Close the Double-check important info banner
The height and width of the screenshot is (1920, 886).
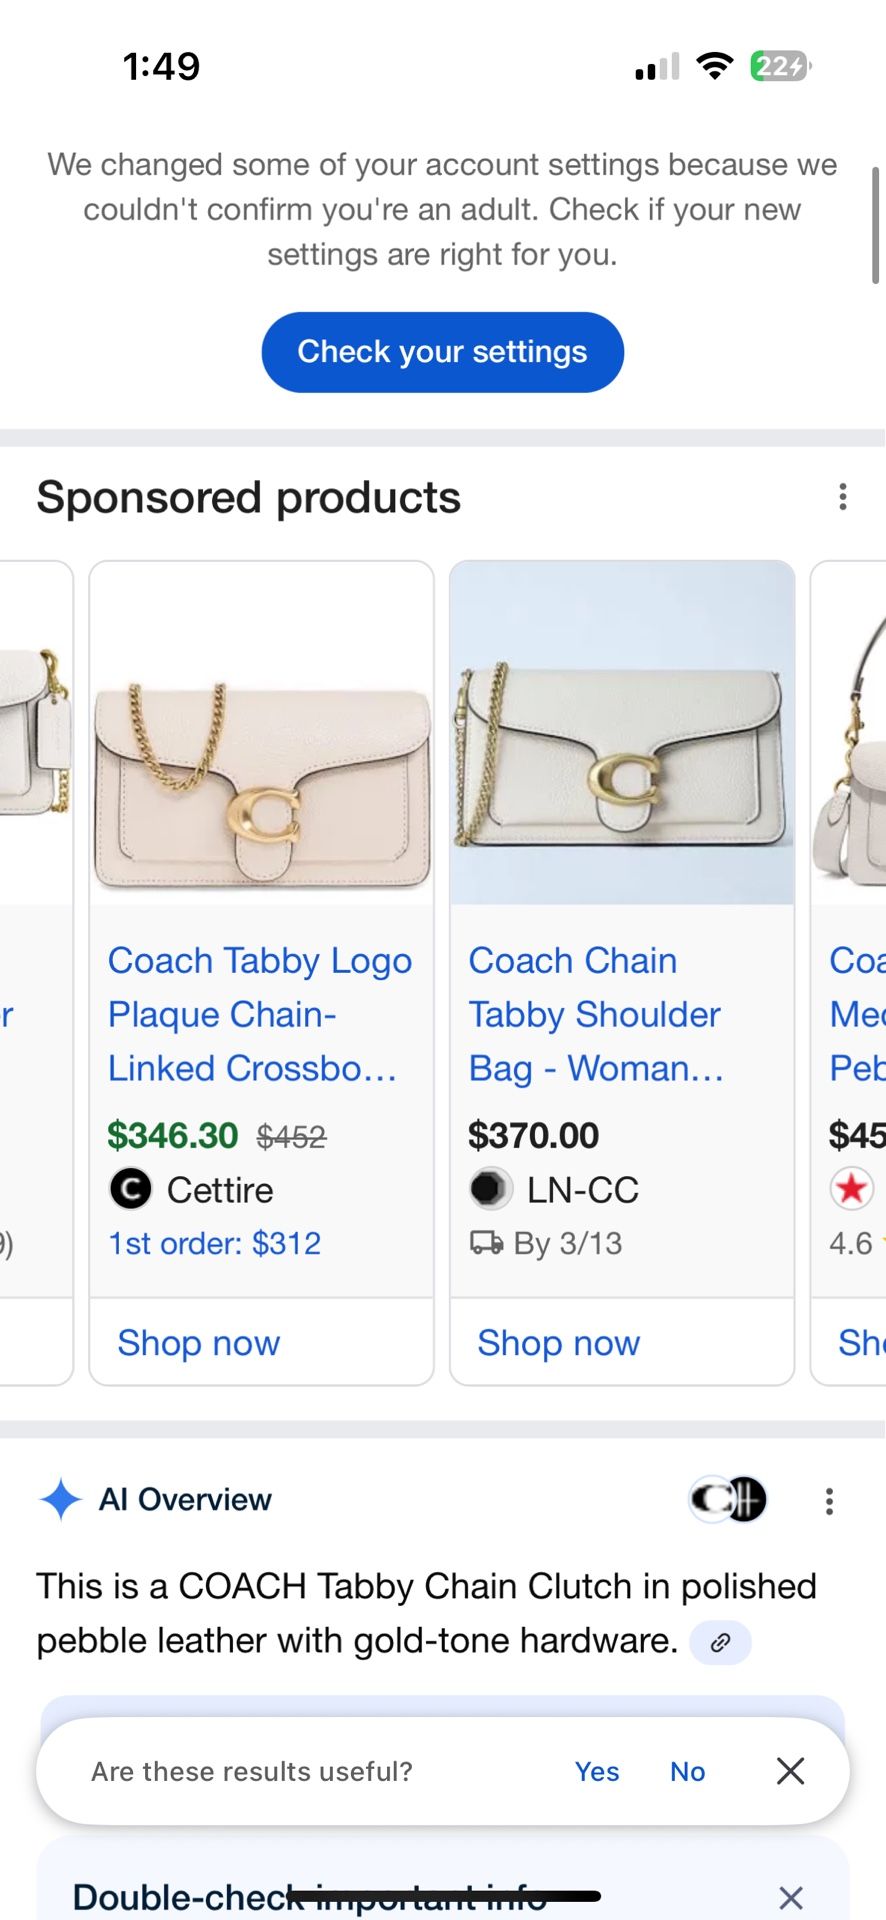(x=790, y=1897)
